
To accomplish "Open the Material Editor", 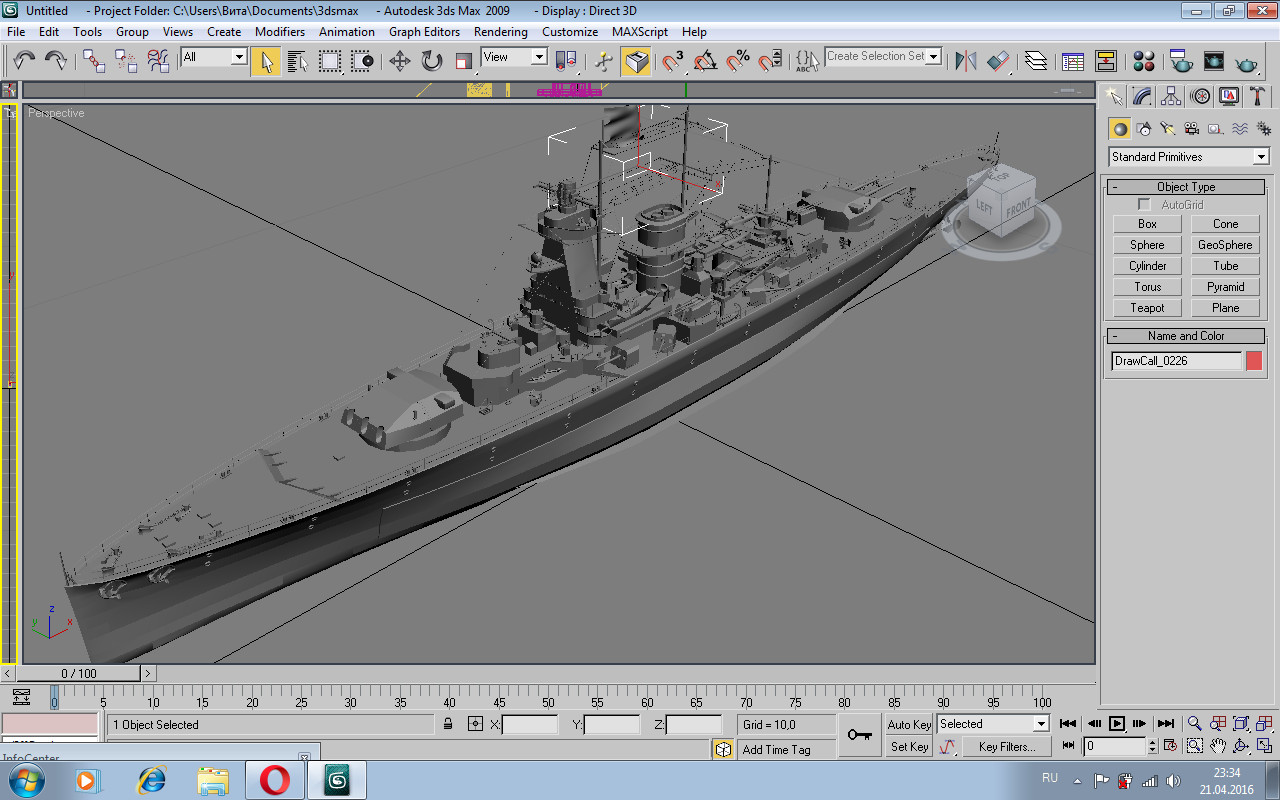I will [1144, 61].
